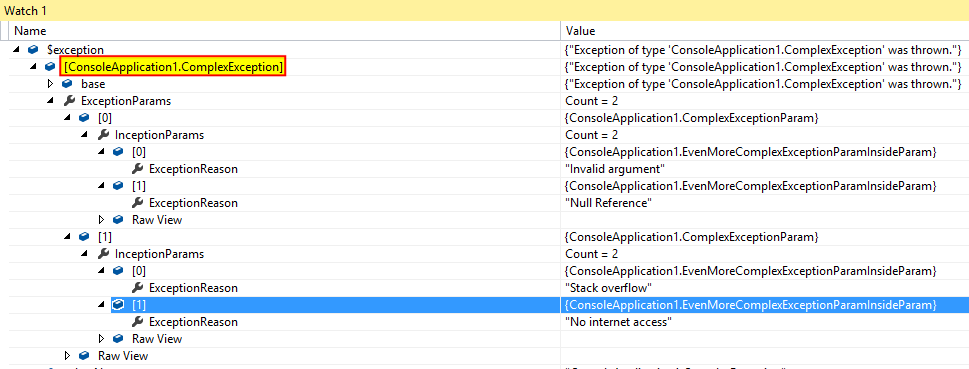Select the ExceptionReason name left of "Invalid argument"
Image resolution: width=969 pixels, height=369 pixels.
pyautogui.click(x=193, y=169)
